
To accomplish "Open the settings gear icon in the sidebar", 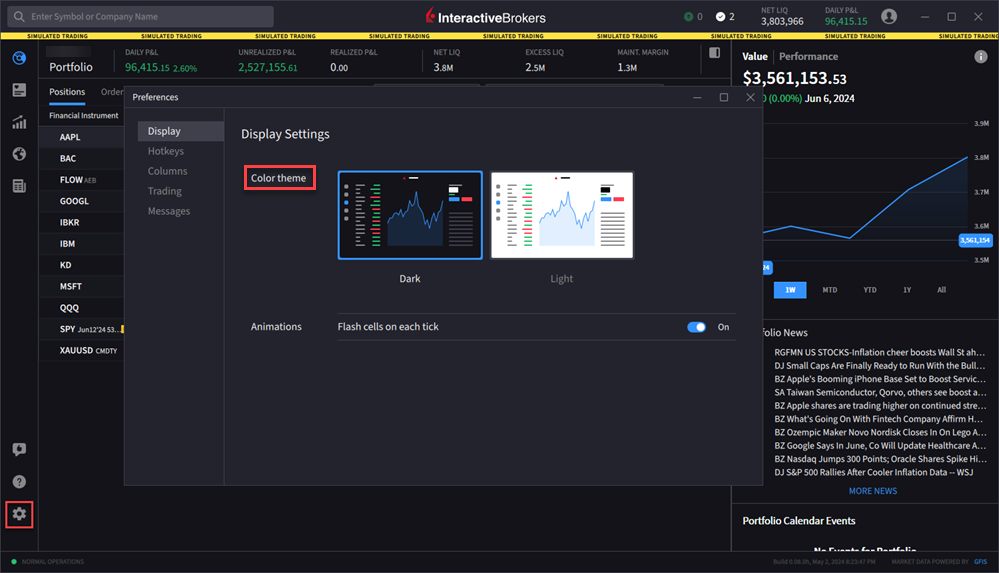I will point(19,514).
